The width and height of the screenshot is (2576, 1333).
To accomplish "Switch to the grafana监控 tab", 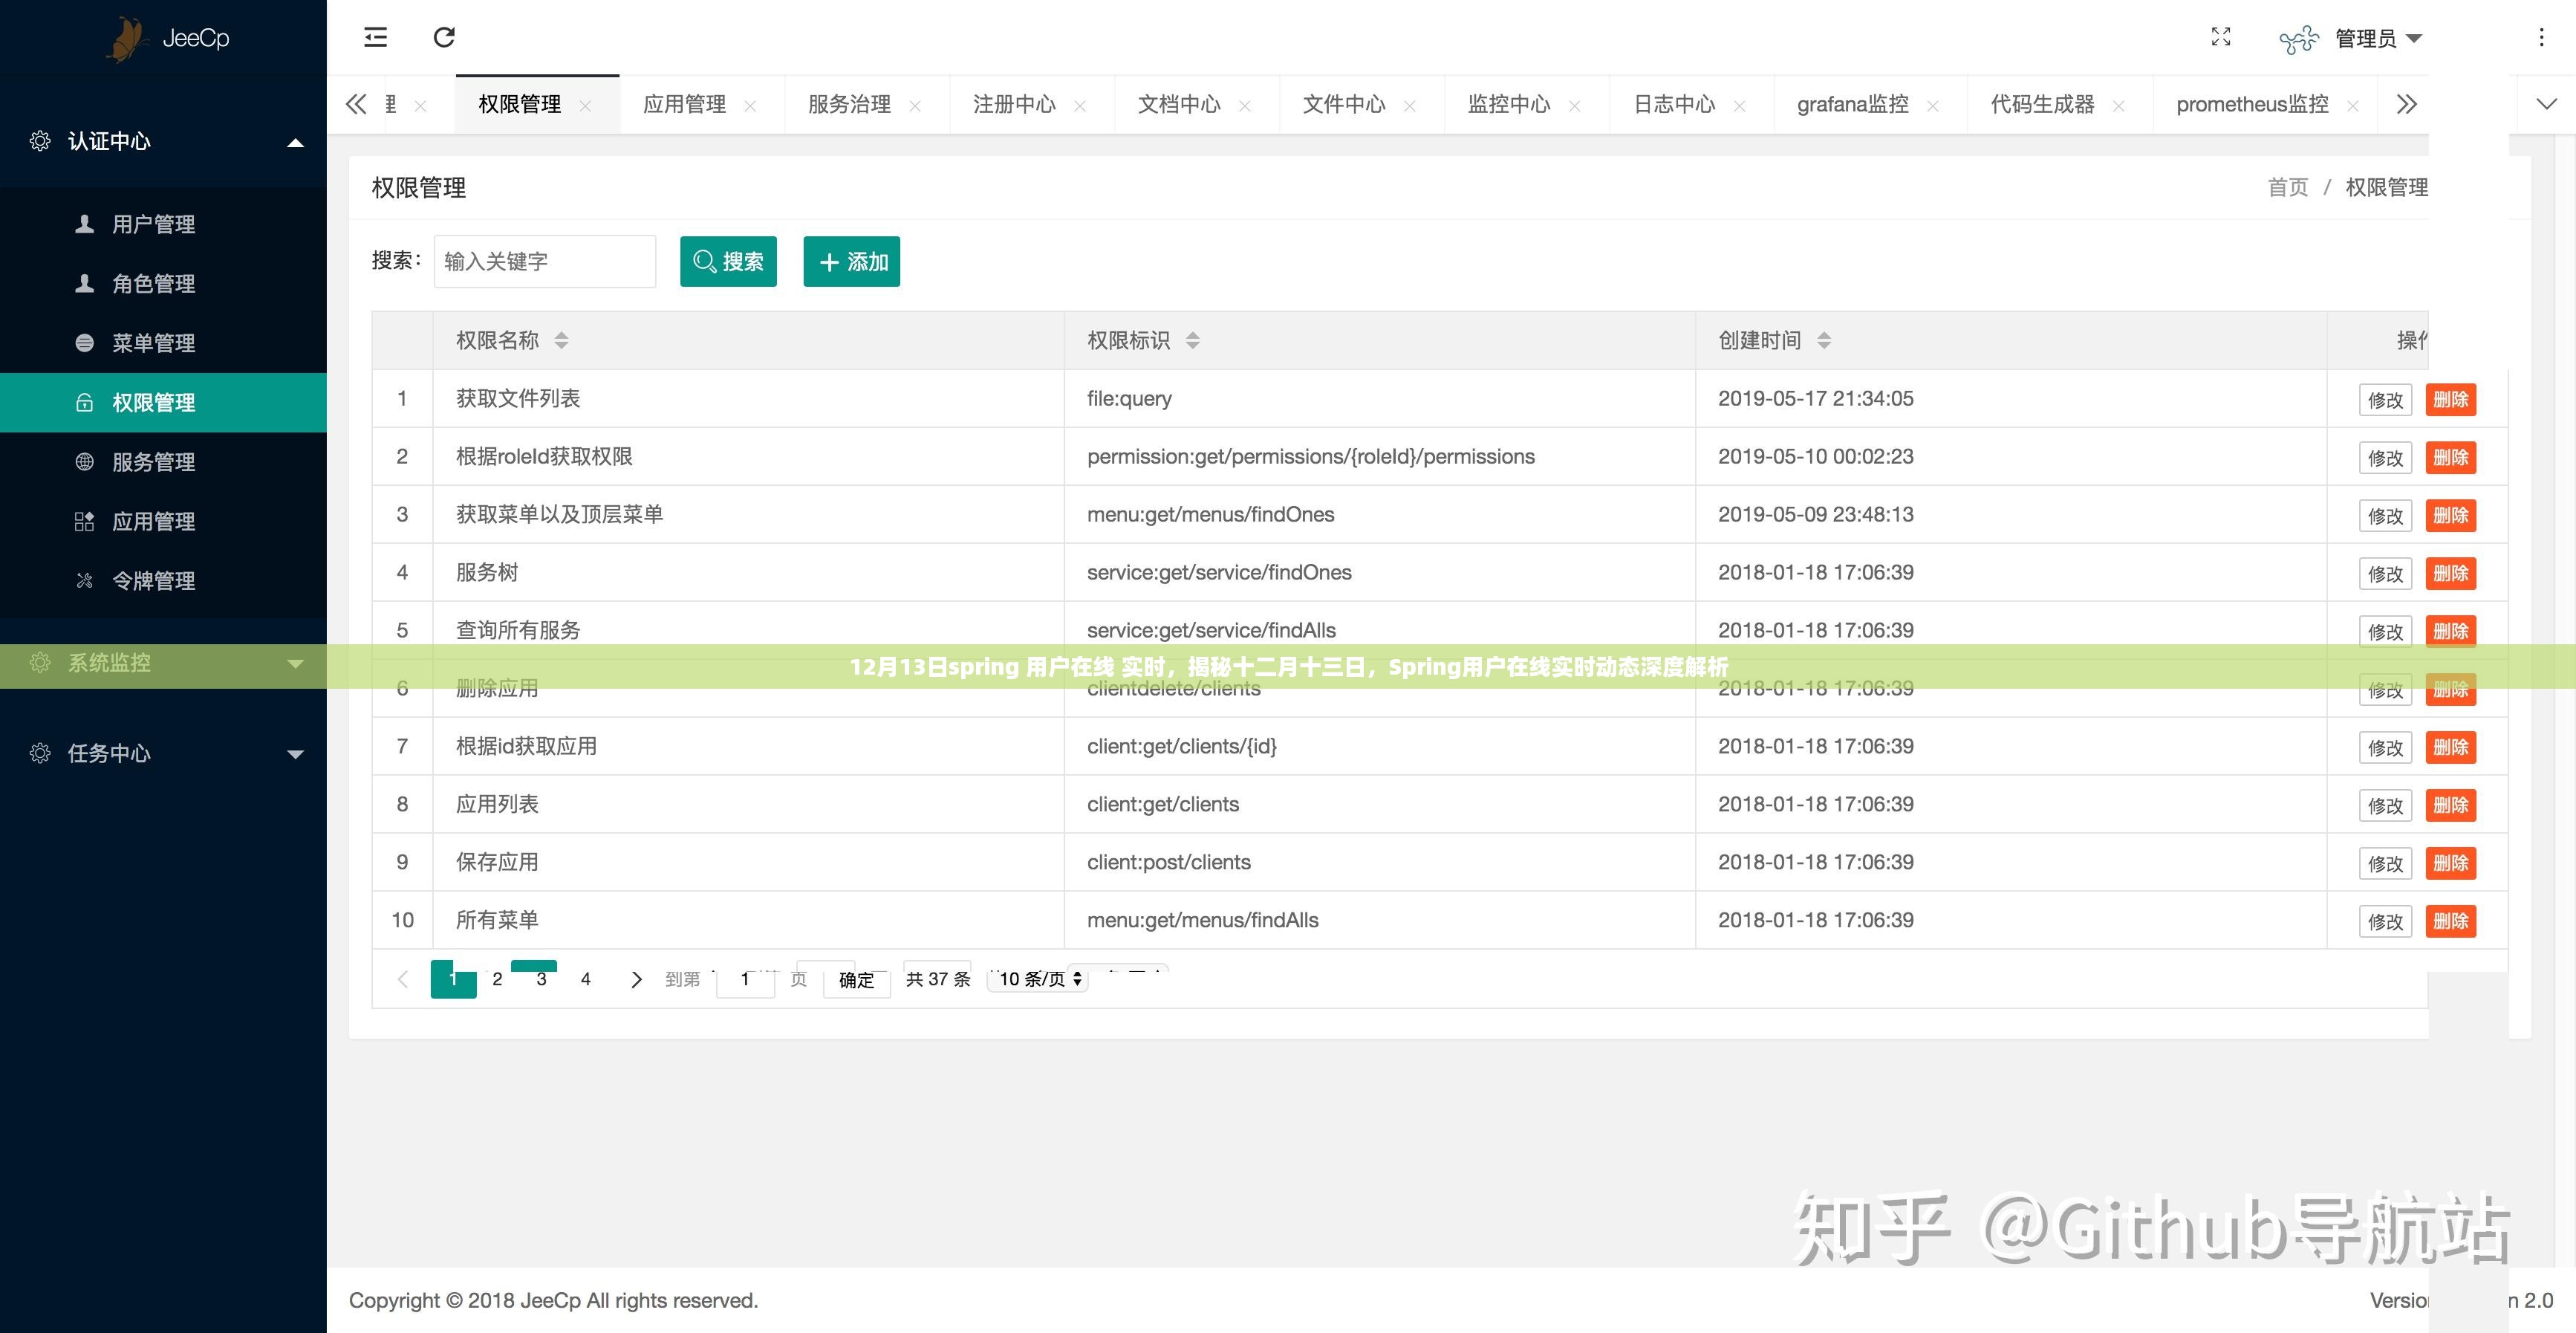I will coord(1852,104).
